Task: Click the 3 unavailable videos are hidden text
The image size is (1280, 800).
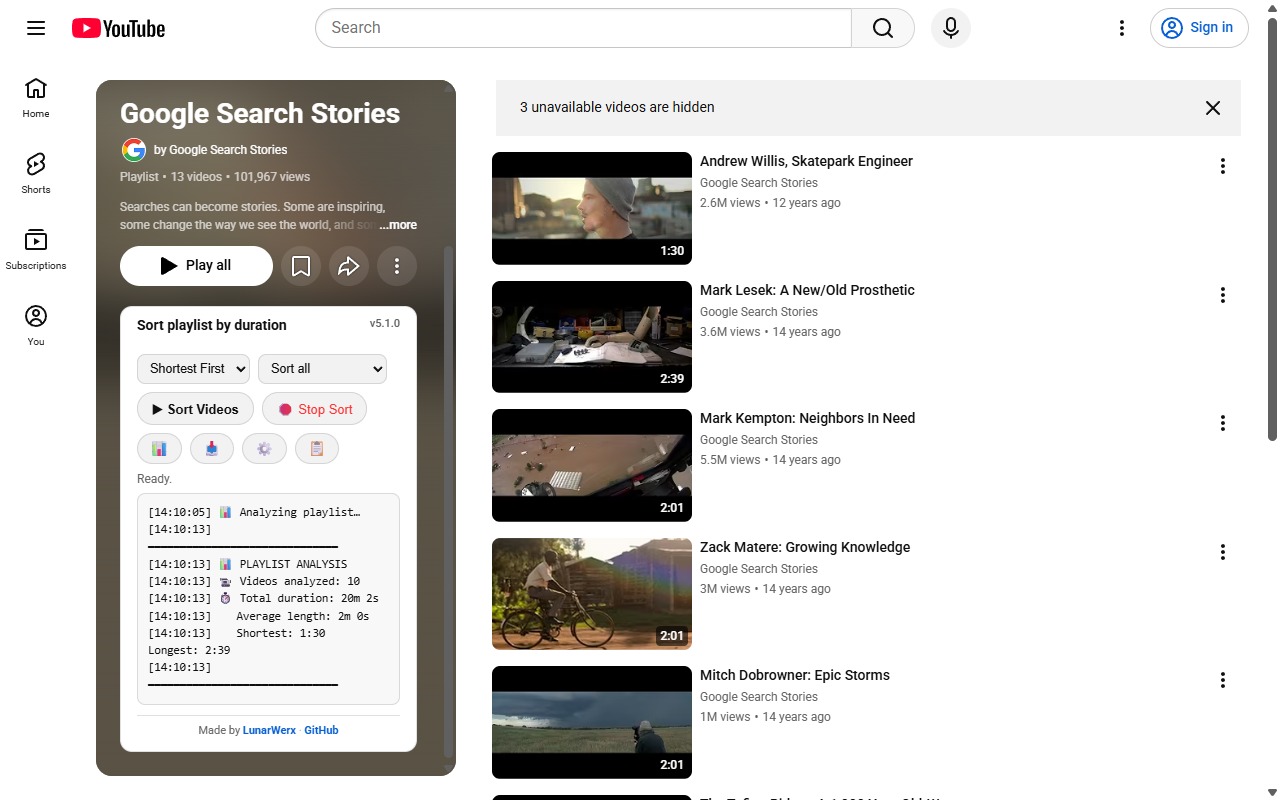Action: click(617, 107)
